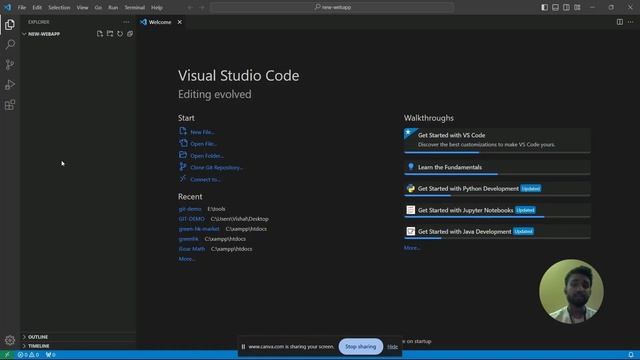Open the Search view in activity bar
Viewport: 640px width, 360px height.
(10, 44)
